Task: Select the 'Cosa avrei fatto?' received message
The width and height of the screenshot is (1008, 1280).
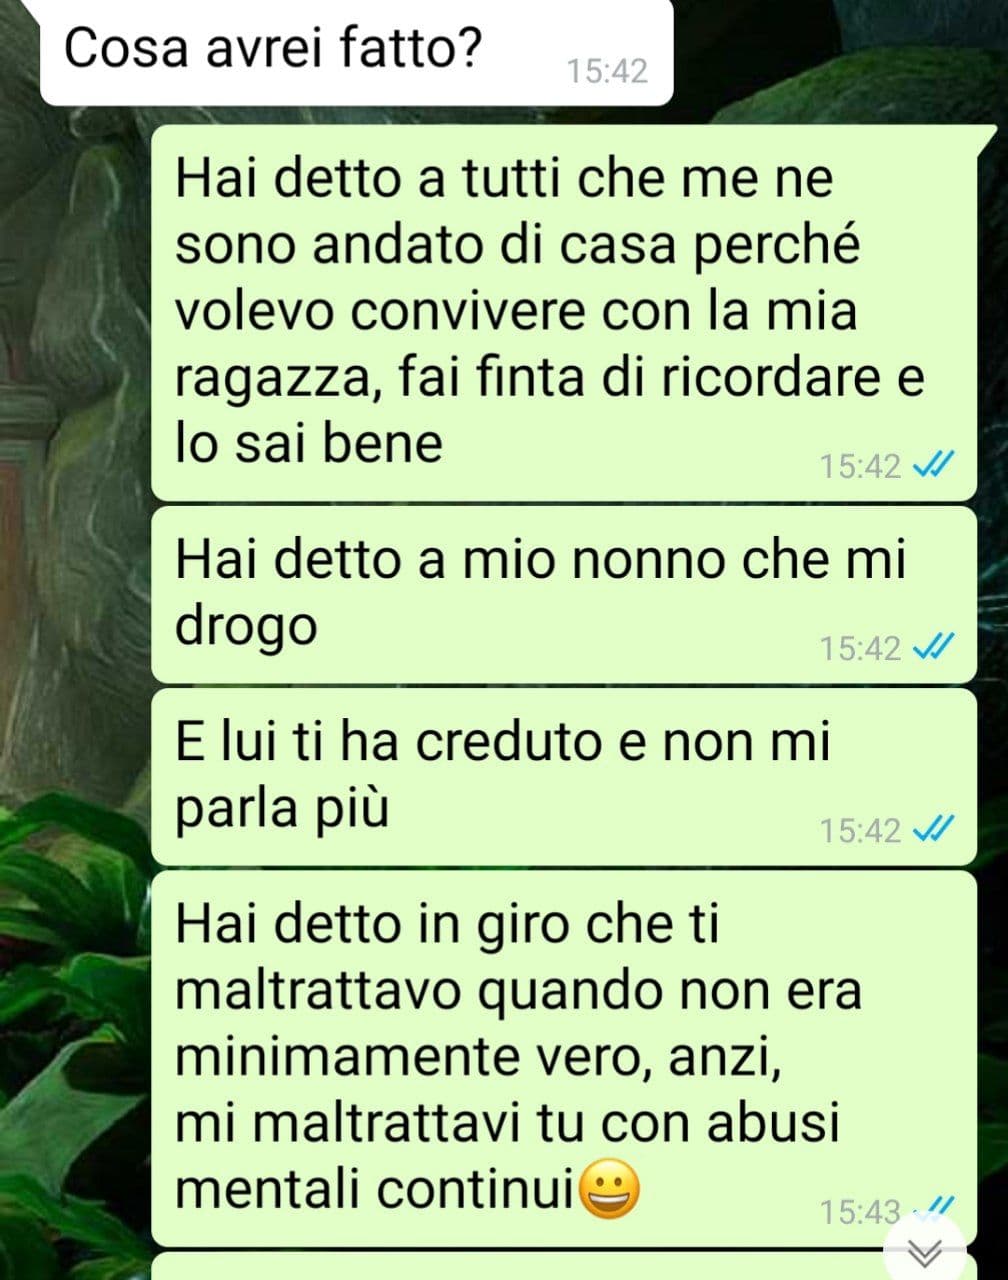Action: (357, 51)
